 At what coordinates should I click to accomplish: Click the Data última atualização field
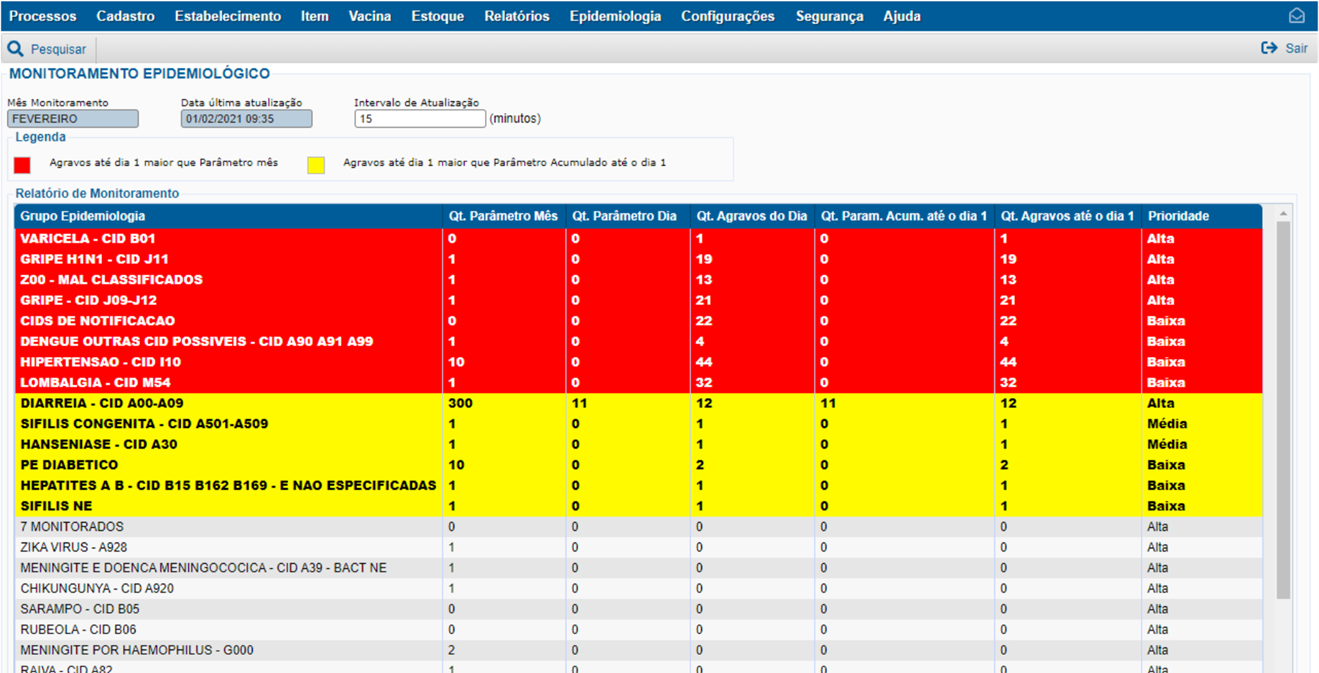pos(246,119)
